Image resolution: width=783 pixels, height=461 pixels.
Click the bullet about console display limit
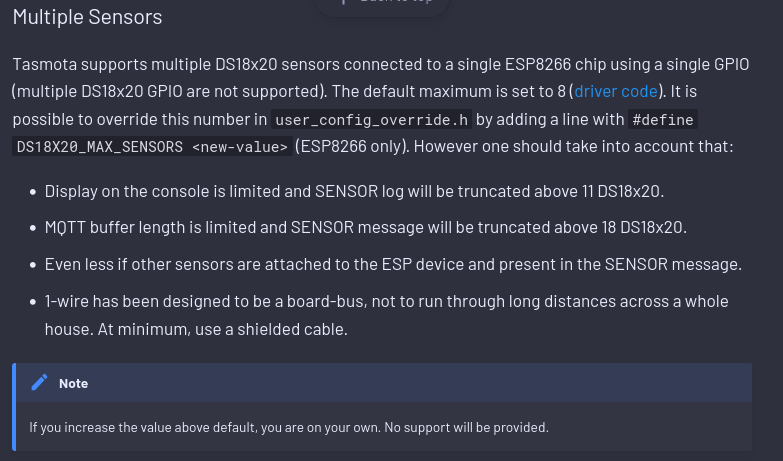coord(354,191)
